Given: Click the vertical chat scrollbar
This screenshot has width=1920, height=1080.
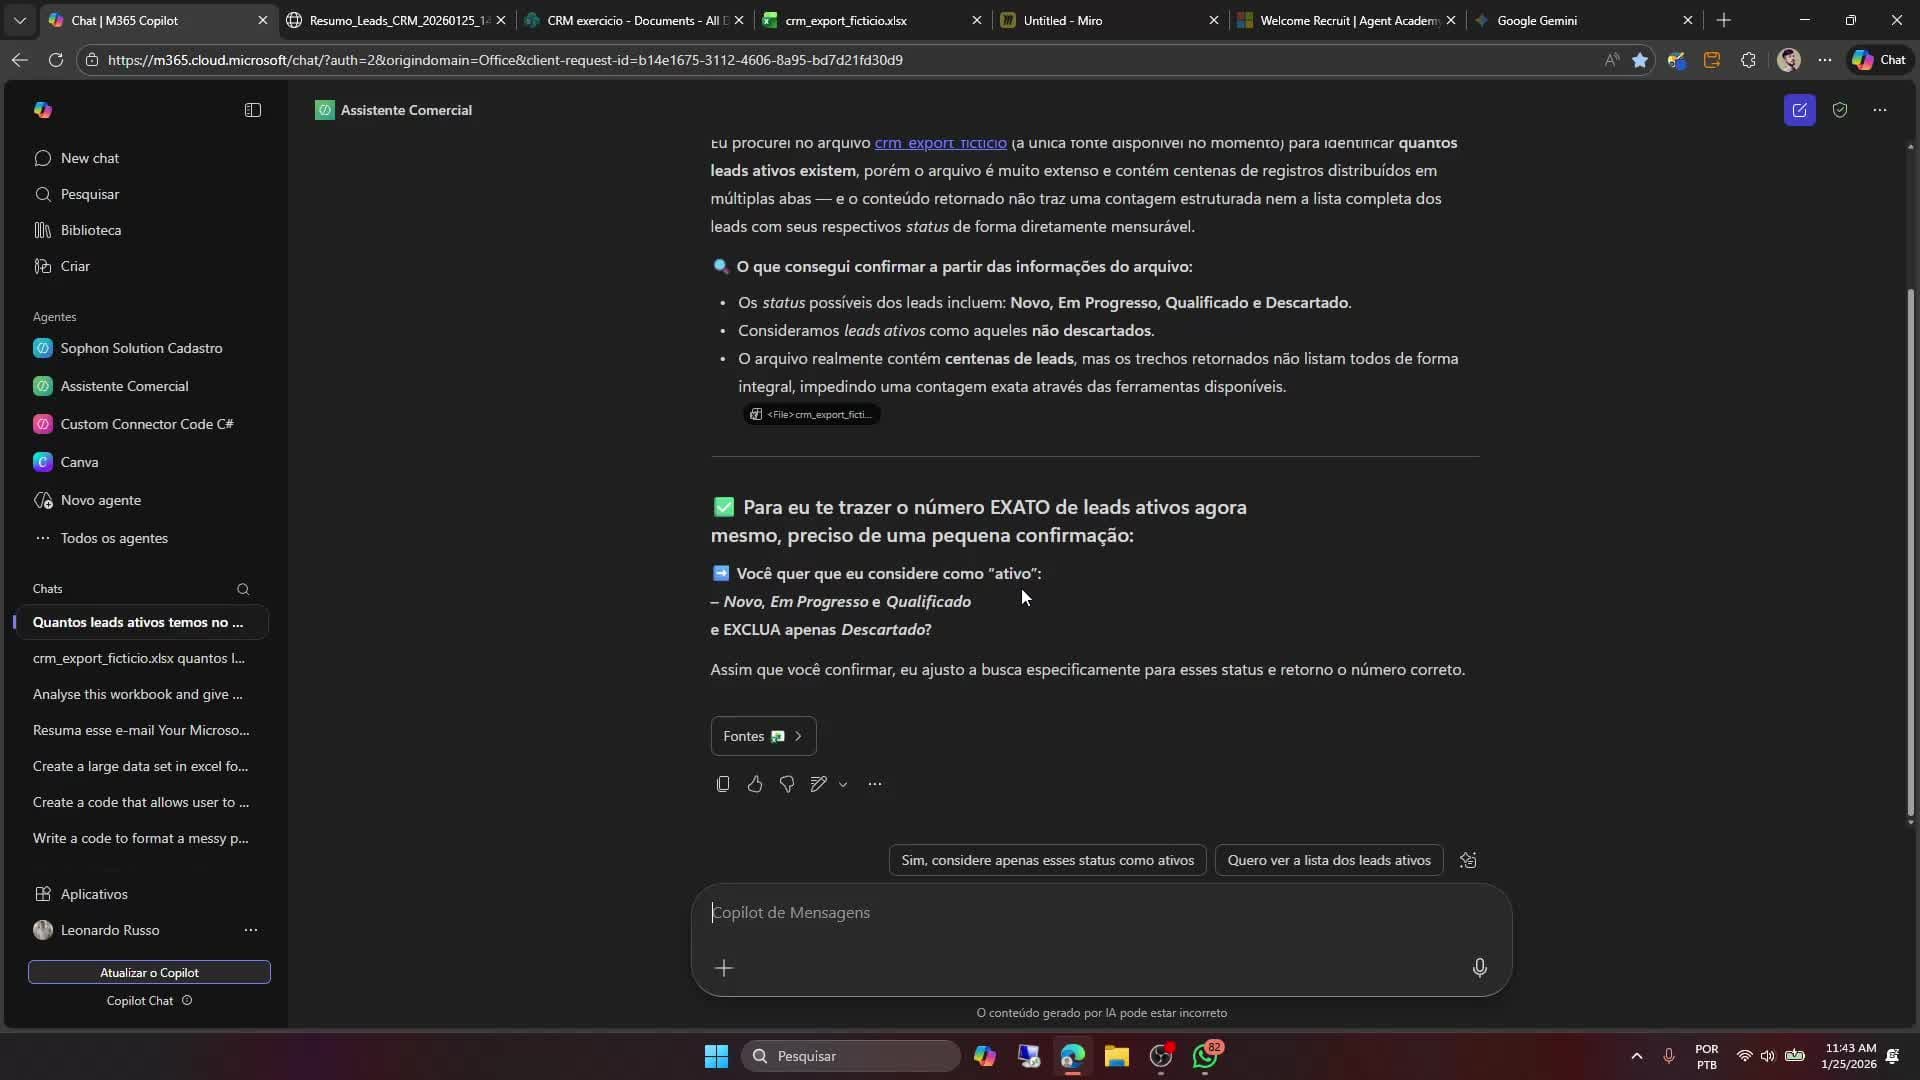Looking at the screenshot, I should click(x=1910, y=550).
